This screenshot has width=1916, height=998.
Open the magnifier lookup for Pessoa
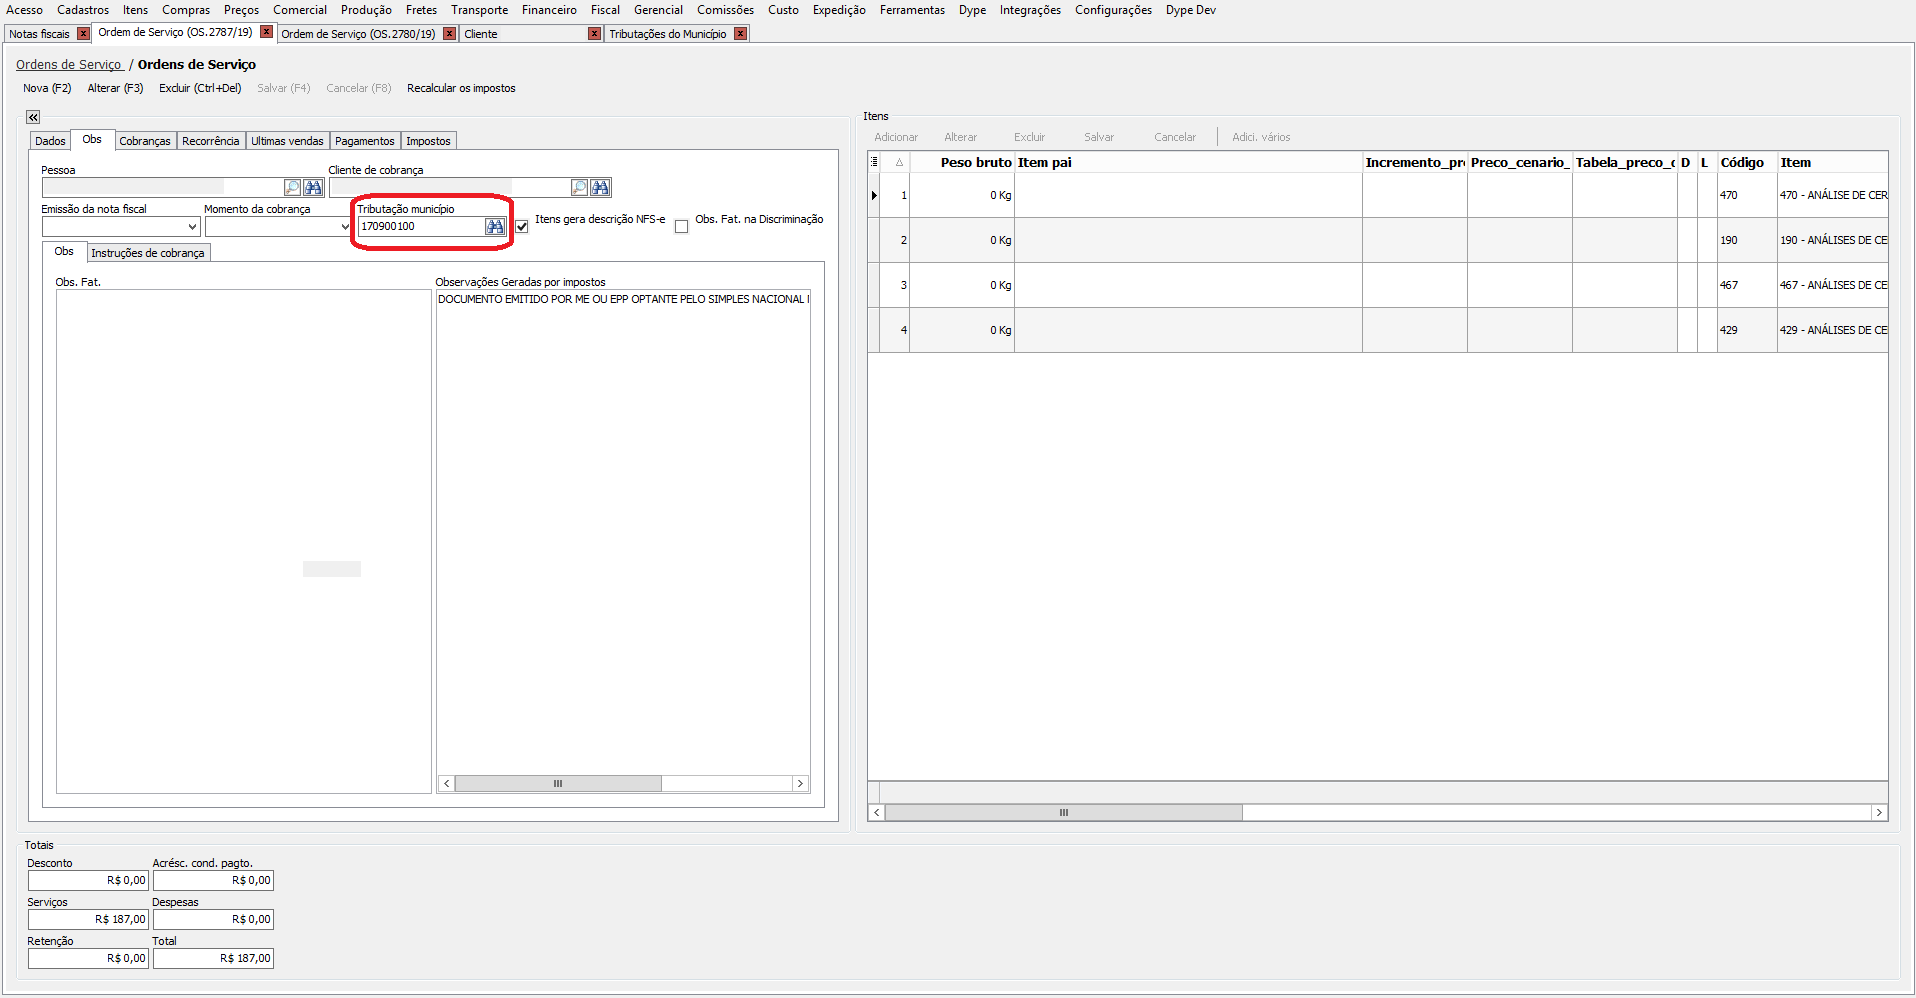(293, 187)
